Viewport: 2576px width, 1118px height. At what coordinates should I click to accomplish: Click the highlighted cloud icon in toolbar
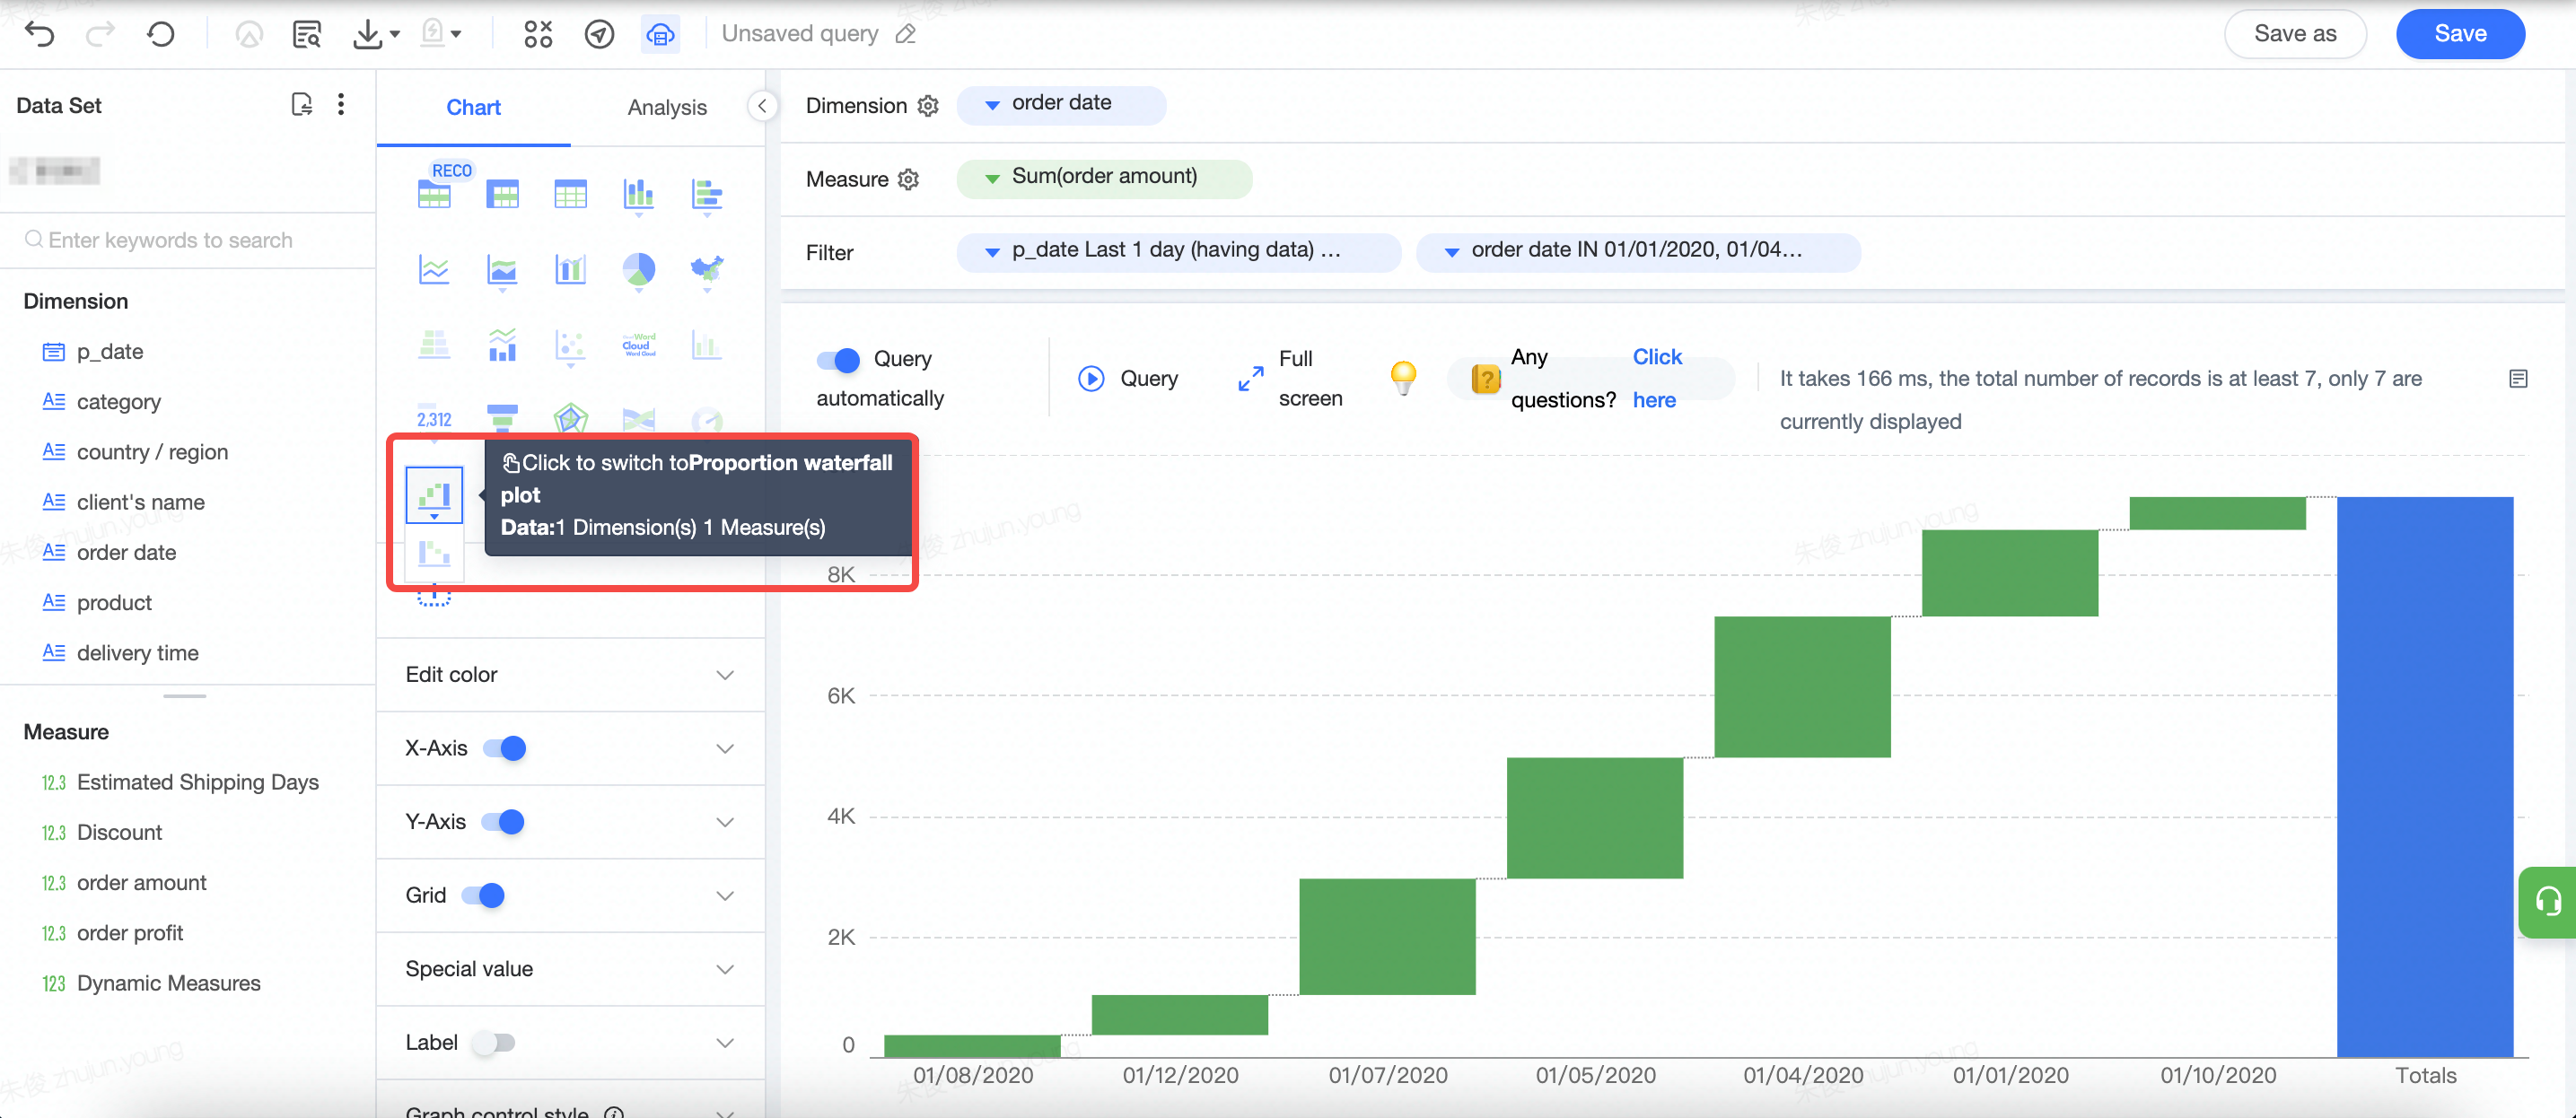[x=660, y=34]
